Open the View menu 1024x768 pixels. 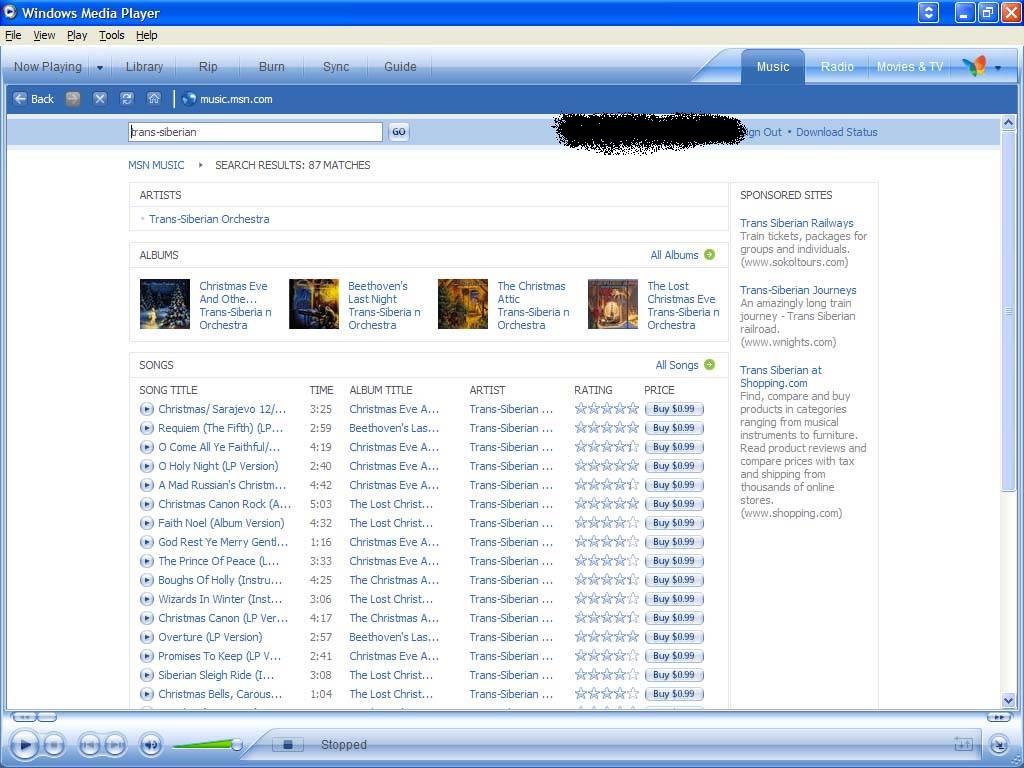pyautogui.click(x=44, y=35)
